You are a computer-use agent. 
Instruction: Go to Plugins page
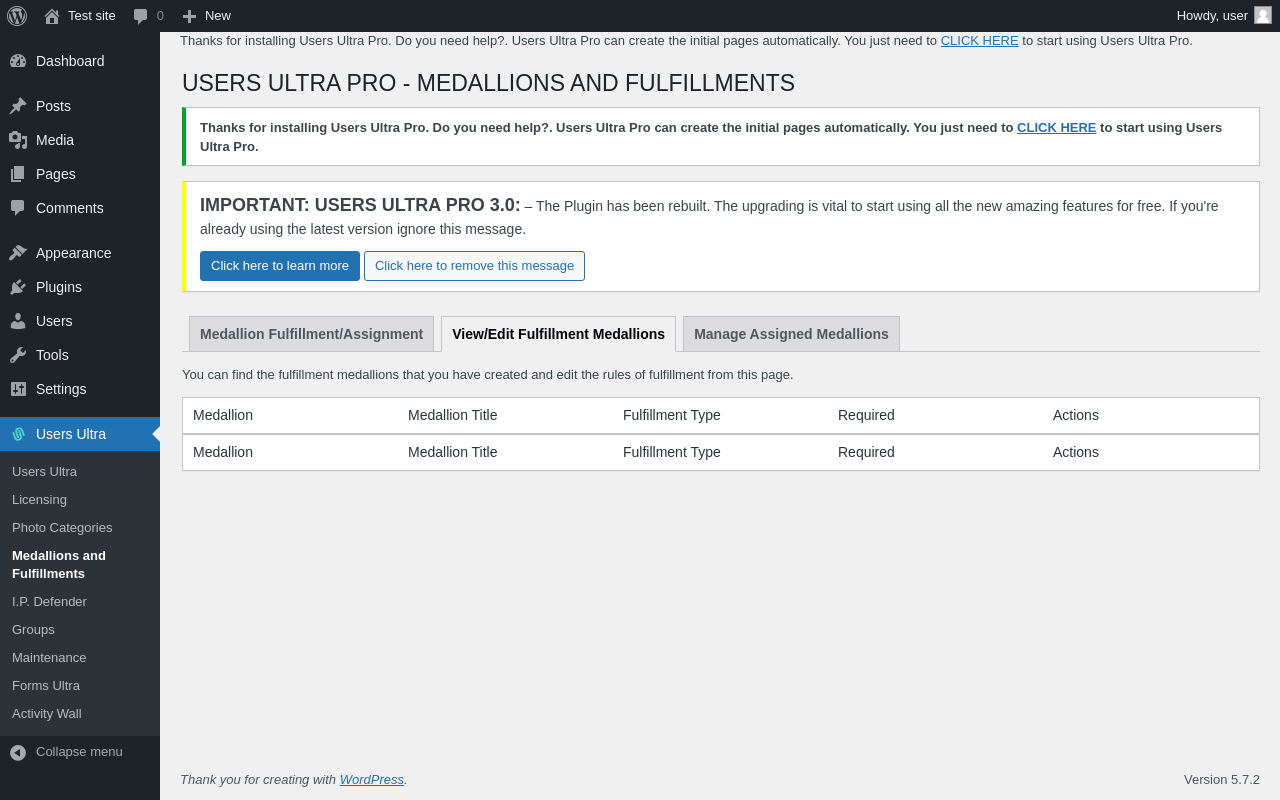click(80, 287)
